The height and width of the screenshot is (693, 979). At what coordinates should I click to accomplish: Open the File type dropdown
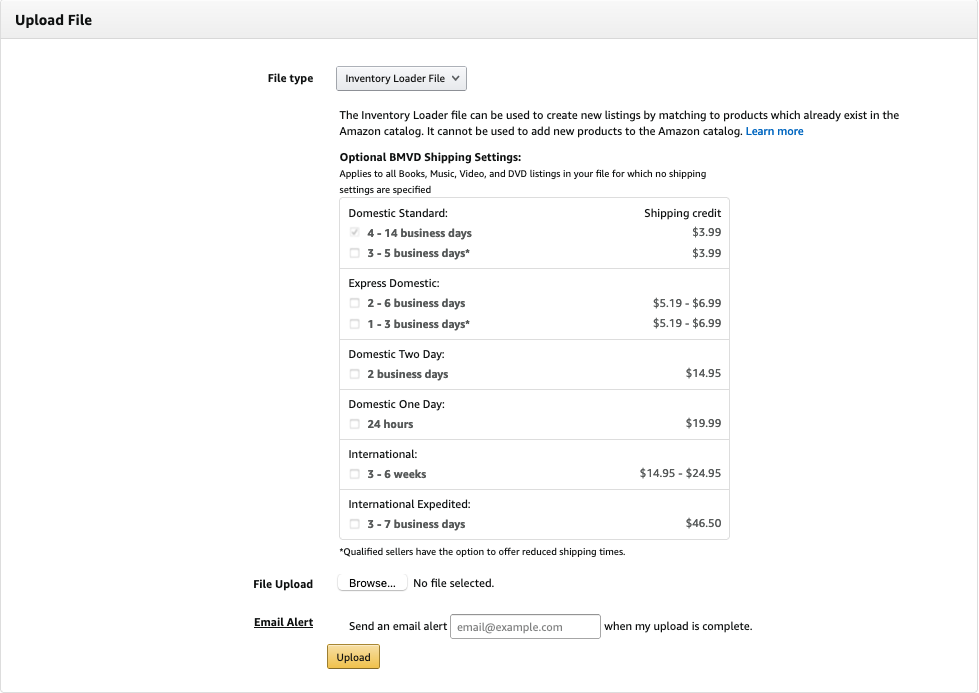point(401,78)
